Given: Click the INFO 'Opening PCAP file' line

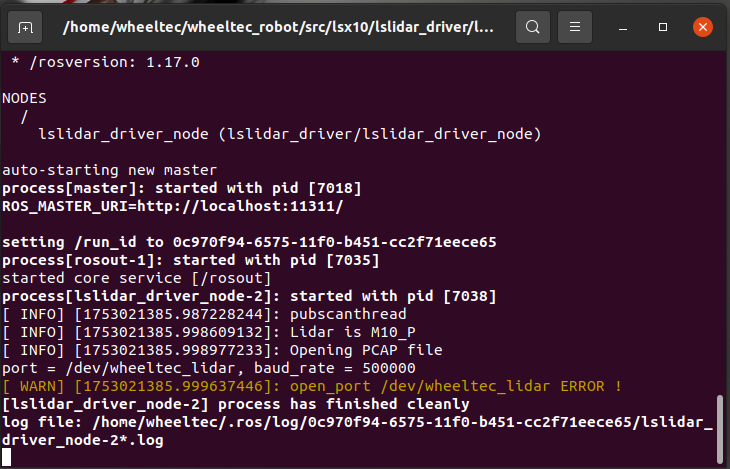Looking at the screenshot, I should (222, 350).
